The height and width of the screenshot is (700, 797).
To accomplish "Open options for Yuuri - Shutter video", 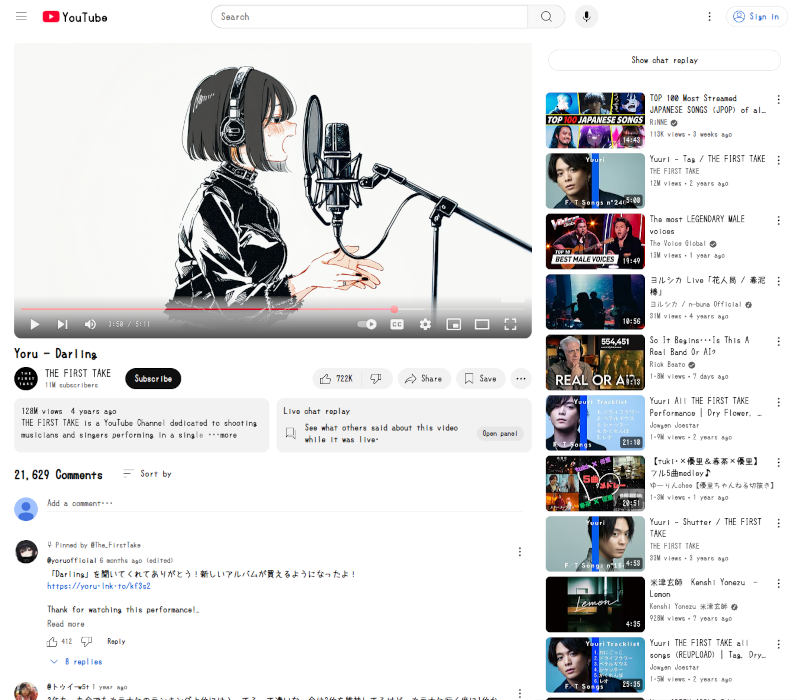I will [778, 523].
